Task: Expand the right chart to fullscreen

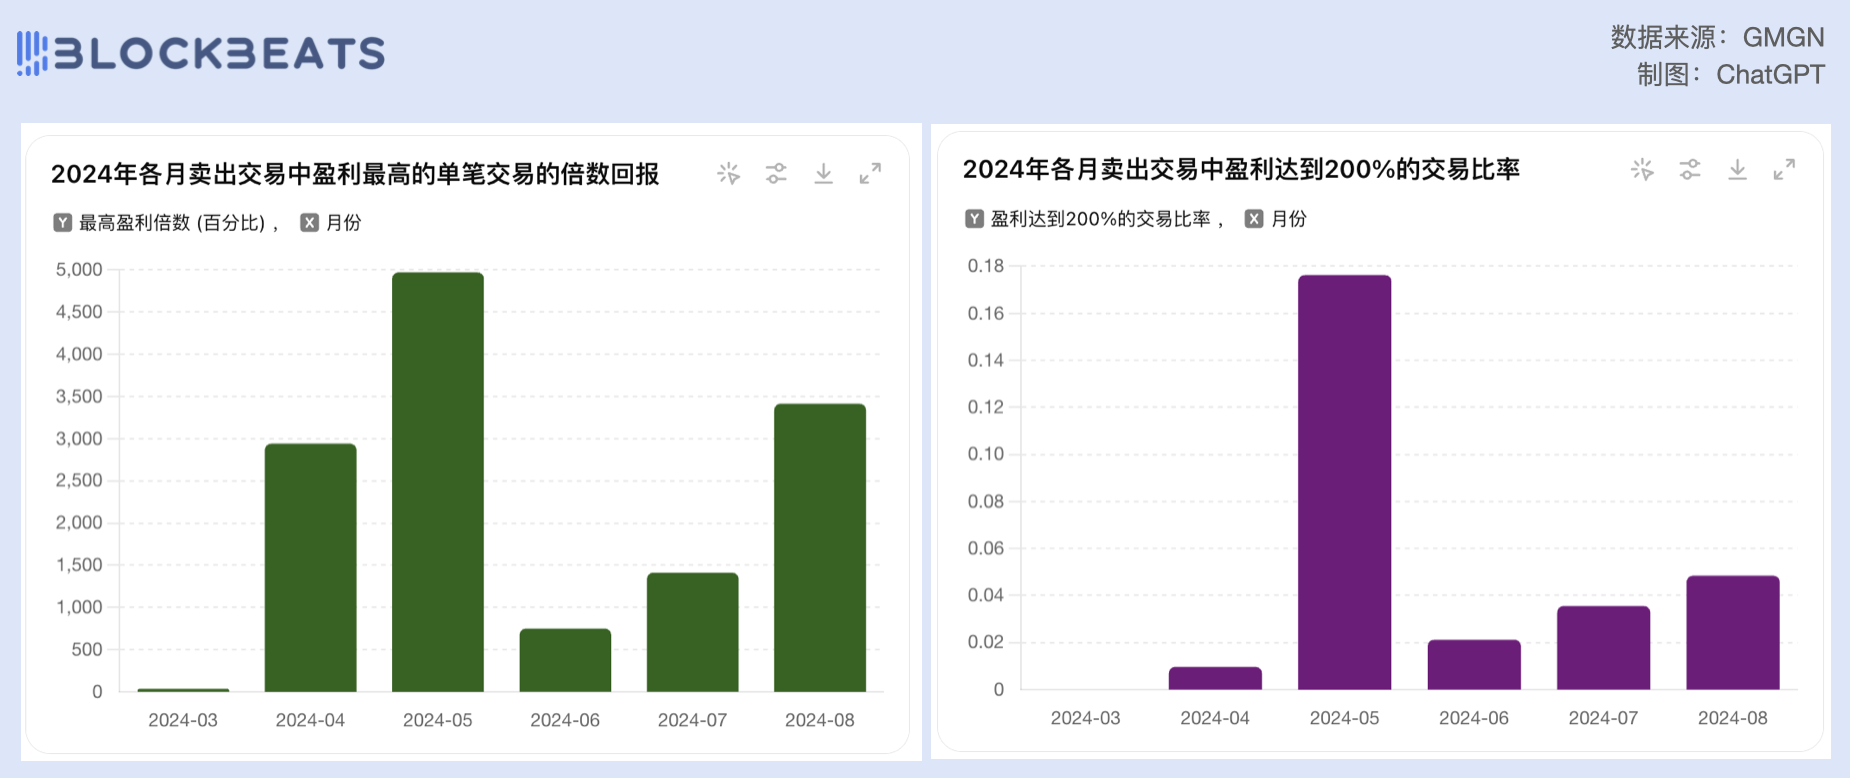Action: click(1784, 170)
